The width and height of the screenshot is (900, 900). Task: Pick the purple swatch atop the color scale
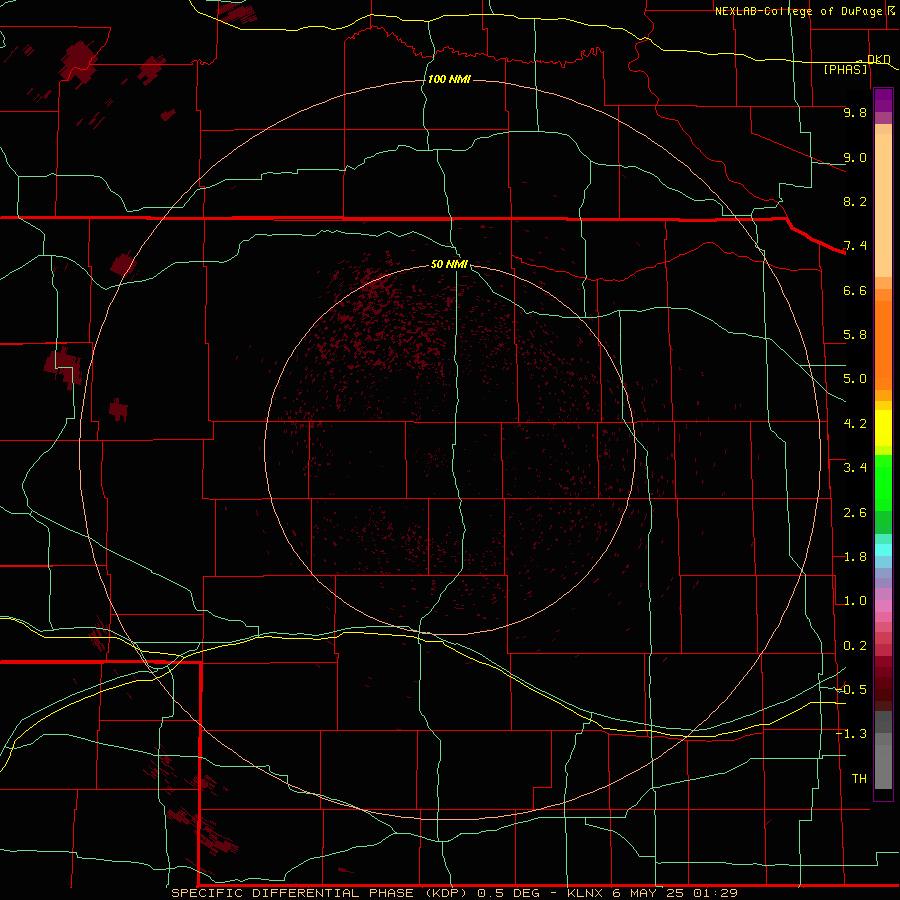click(883, 100)
